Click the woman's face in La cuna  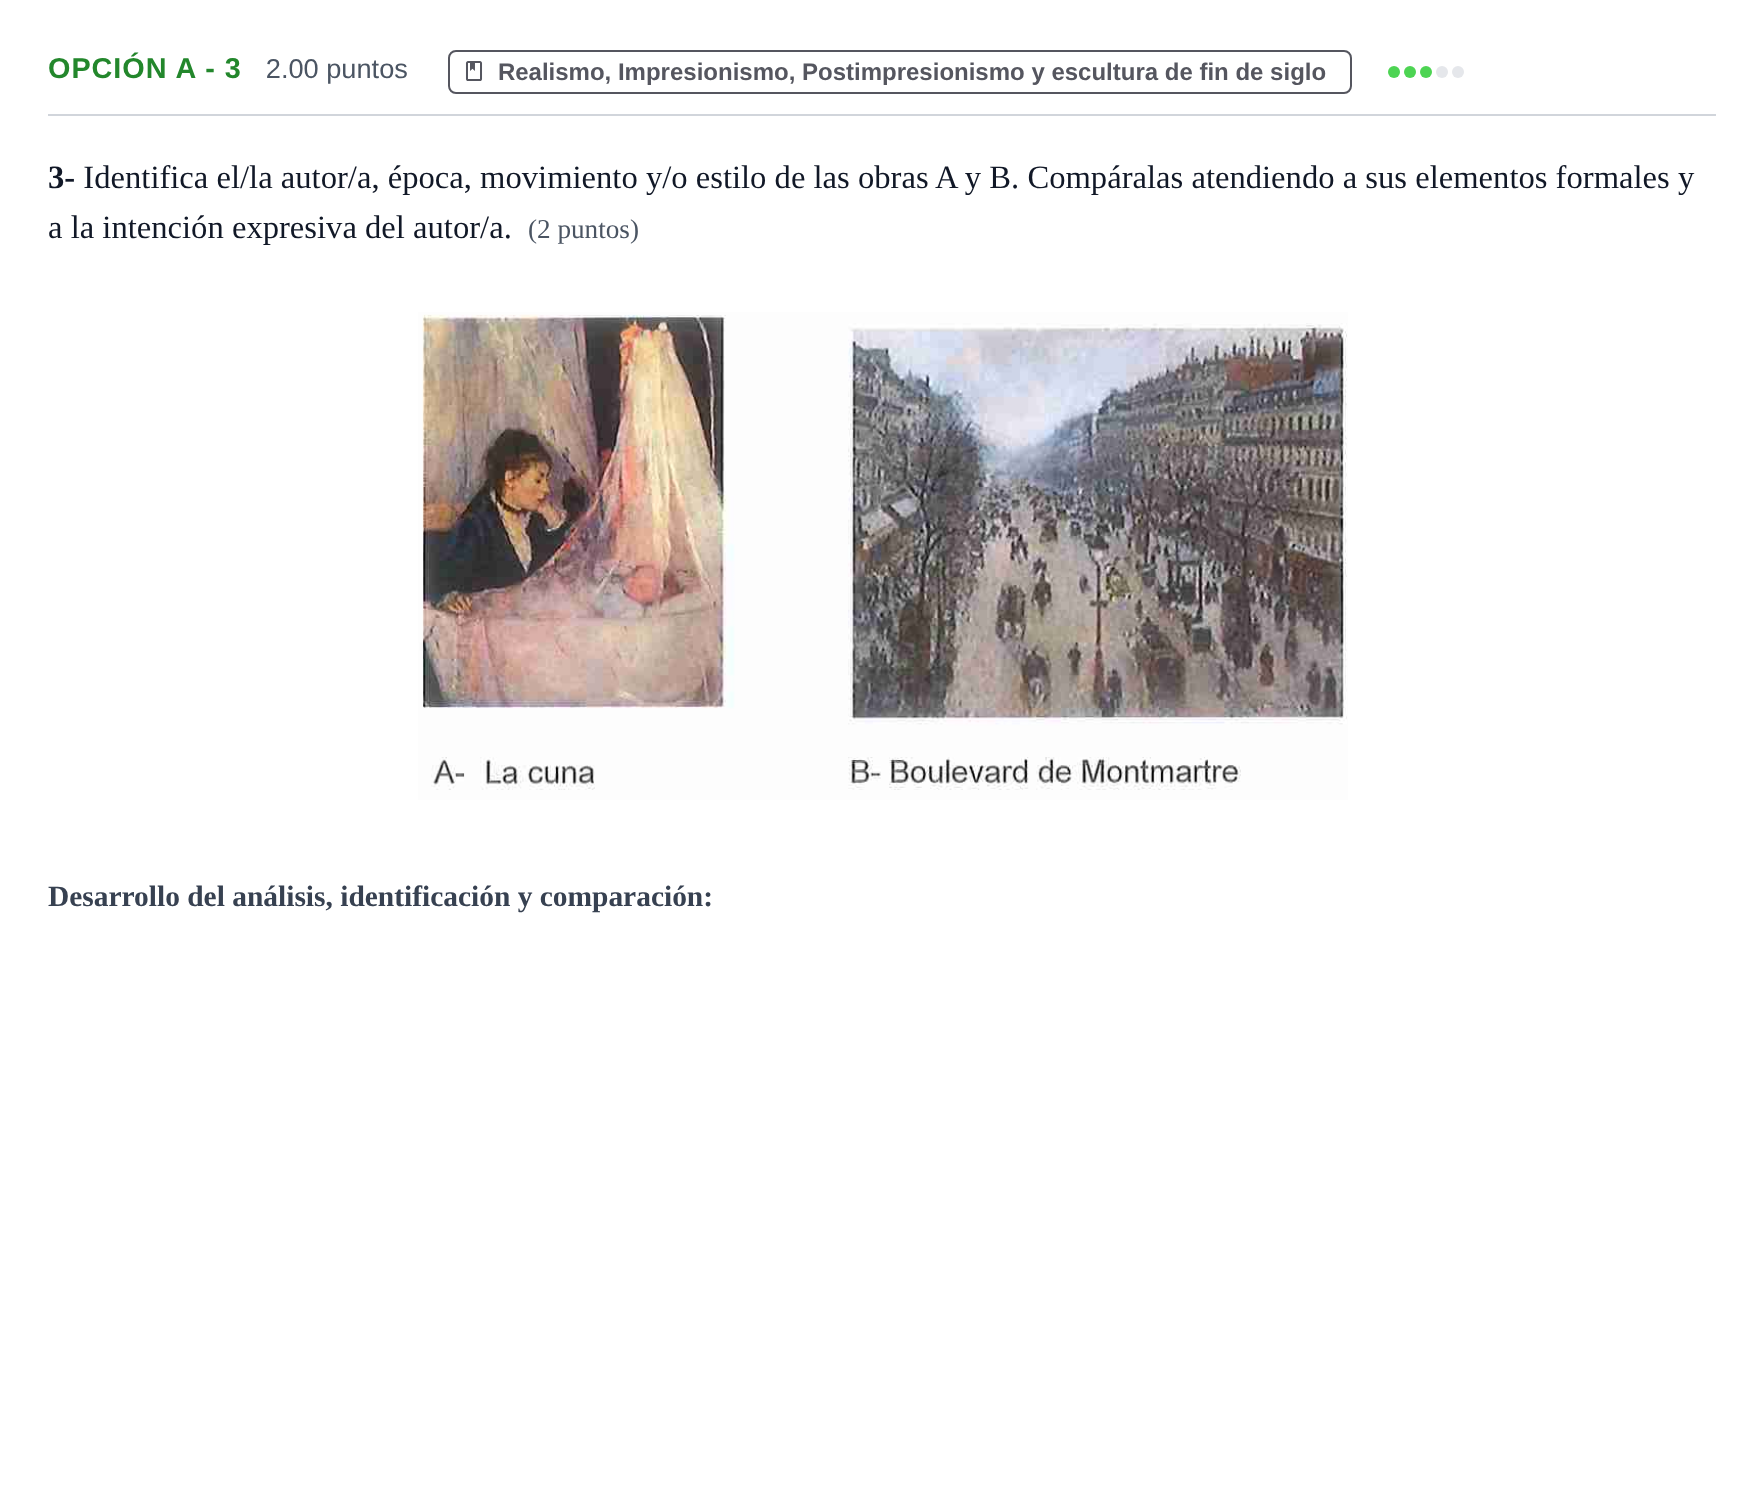[531, 478]
